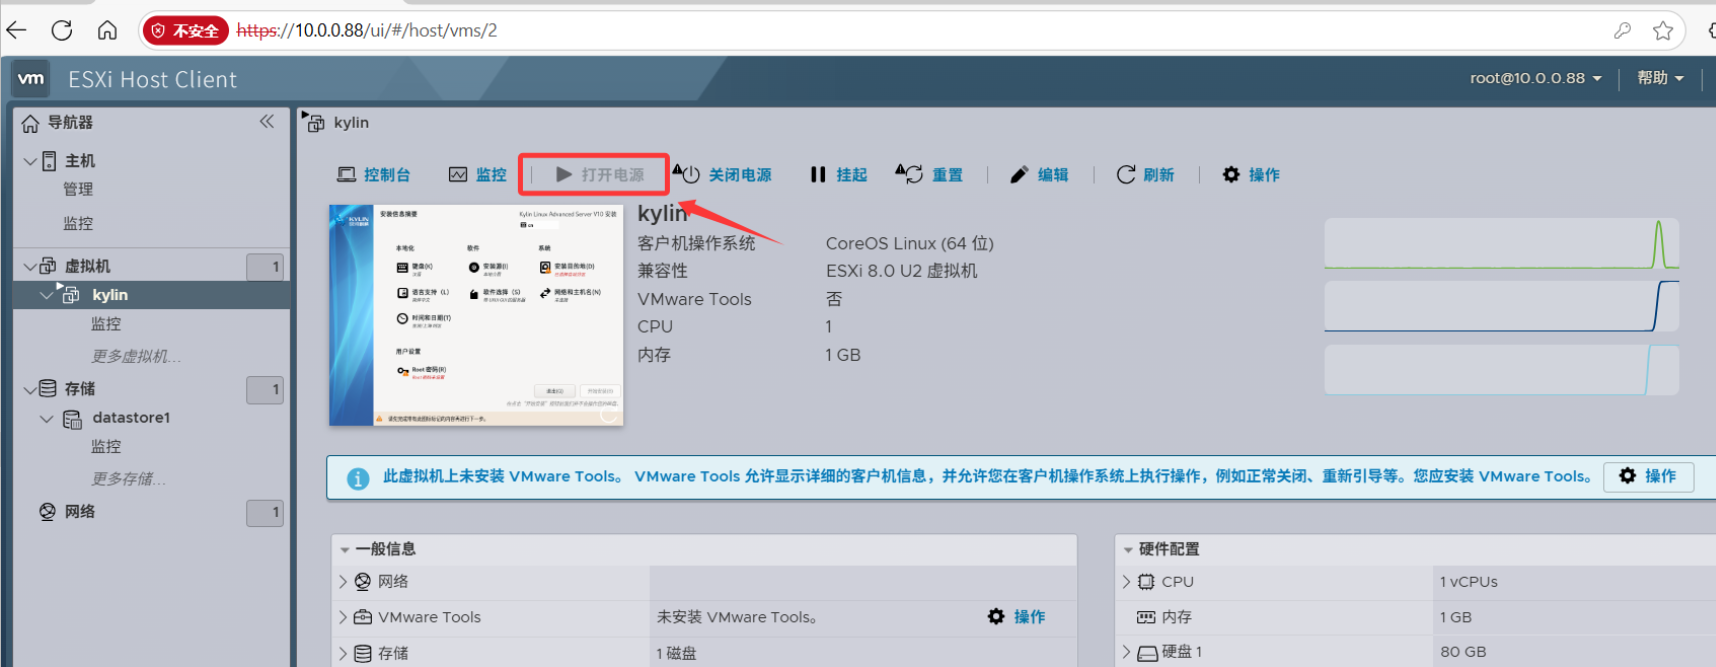Click the 监控 monitor toolbar button
This screenshot has height=667, width=1716.
478,175
